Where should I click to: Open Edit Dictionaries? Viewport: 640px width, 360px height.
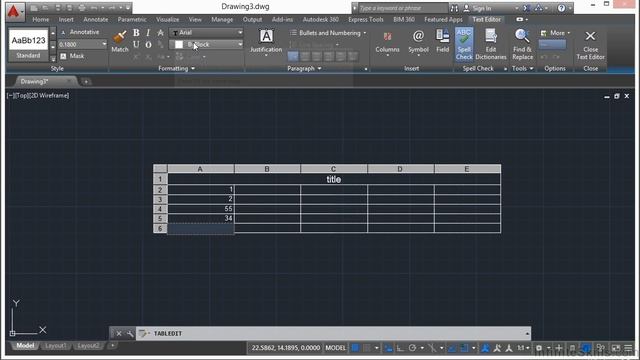click(491, 44)
